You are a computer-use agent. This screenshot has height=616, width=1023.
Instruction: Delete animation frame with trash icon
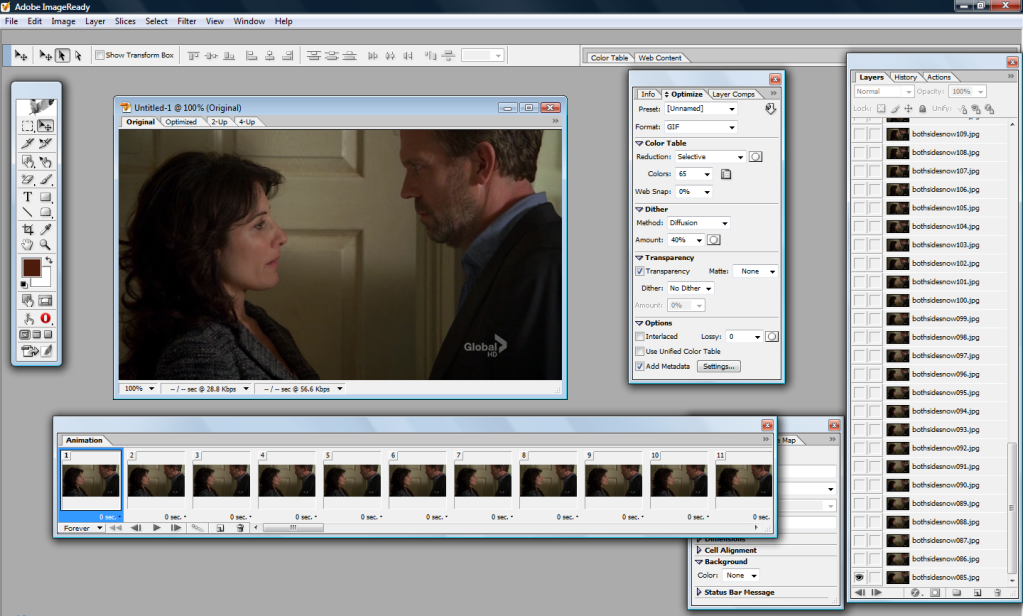240,528
